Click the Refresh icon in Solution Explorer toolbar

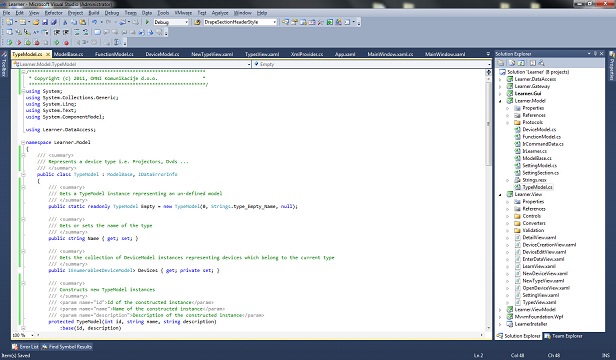click(x=521, y=63)
